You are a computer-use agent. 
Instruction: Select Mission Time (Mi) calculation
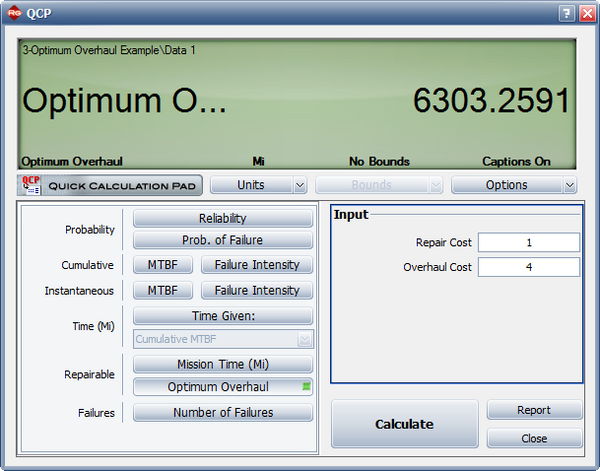tap(223, 364)
